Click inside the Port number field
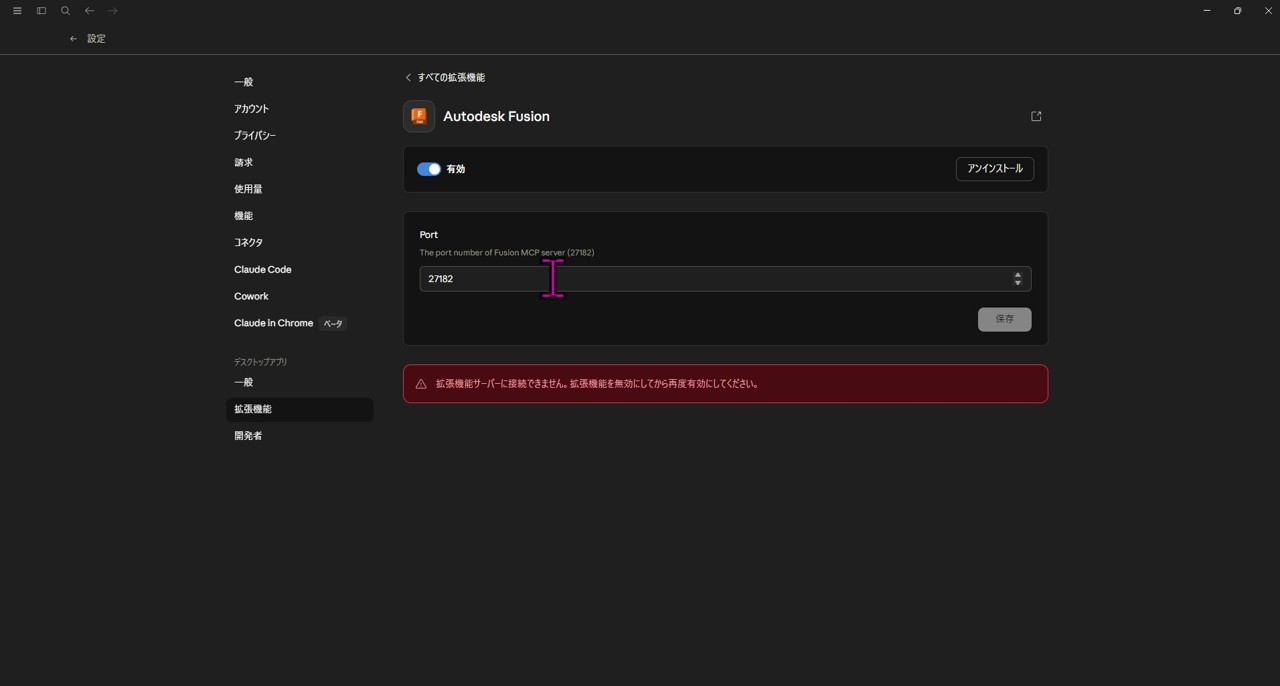 pyautogui.click(x=700, y=279)
